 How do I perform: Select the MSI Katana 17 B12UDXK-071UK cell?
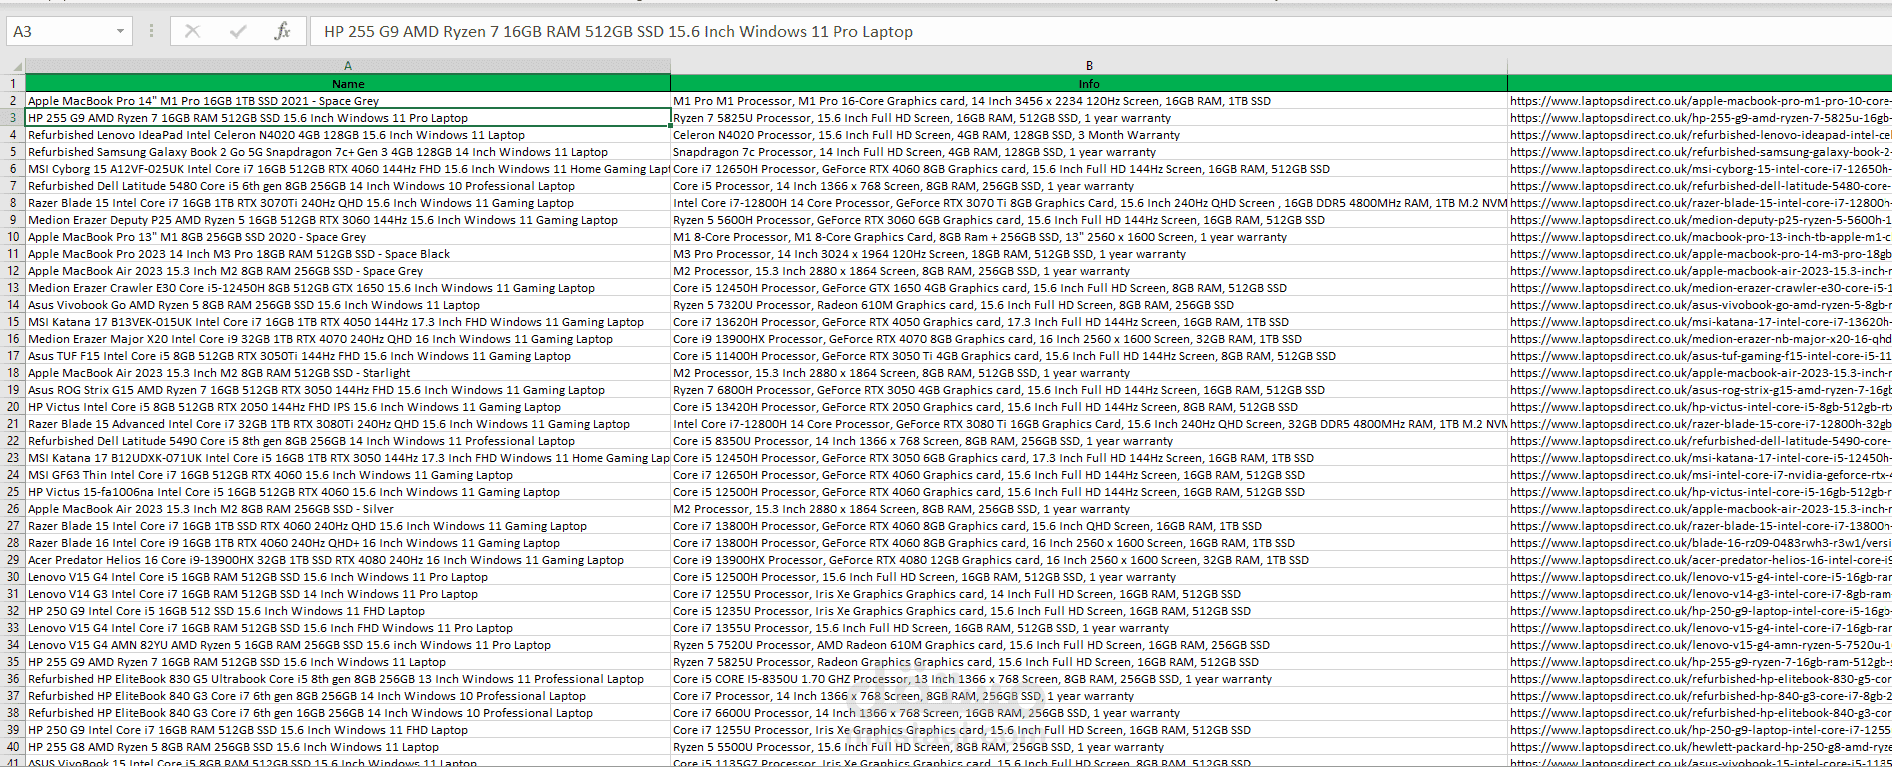348,458
